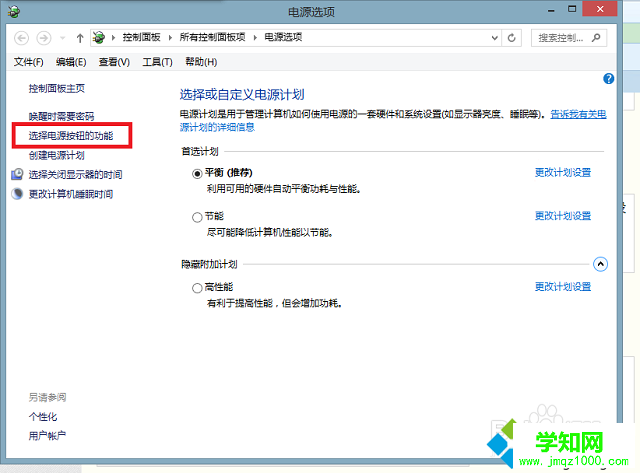Click 更改计划设置 for 节能 plan
Image resolution: width=640 pixels, height=473 pixels.
point(563,215)
